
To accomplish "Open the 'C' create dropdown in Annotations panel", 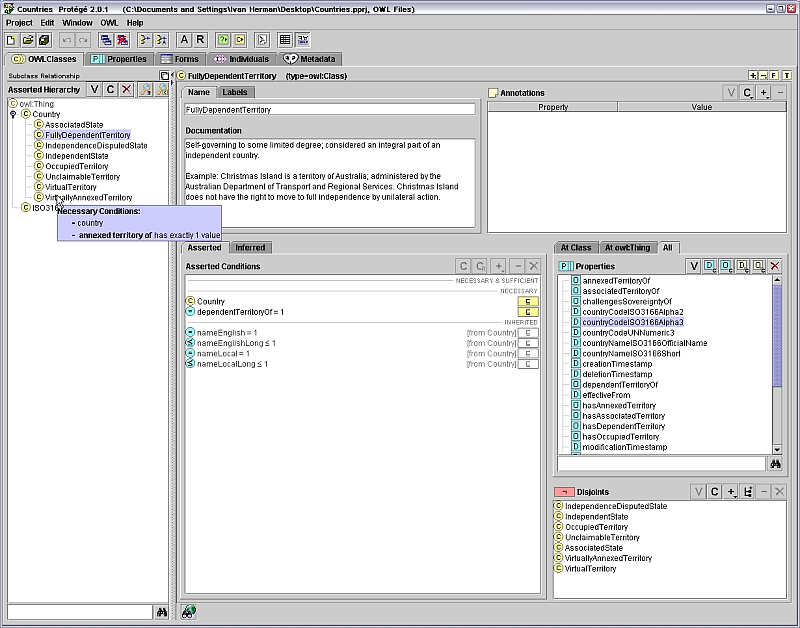I will coord(748,93).
